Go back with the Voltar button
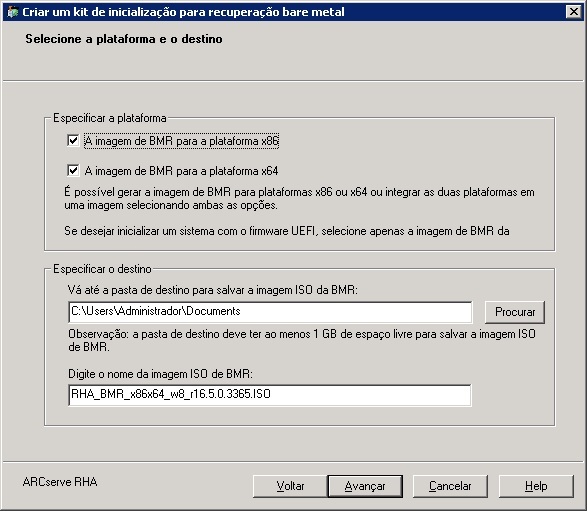This screenshot has width=587, height=511. [290, 486]
